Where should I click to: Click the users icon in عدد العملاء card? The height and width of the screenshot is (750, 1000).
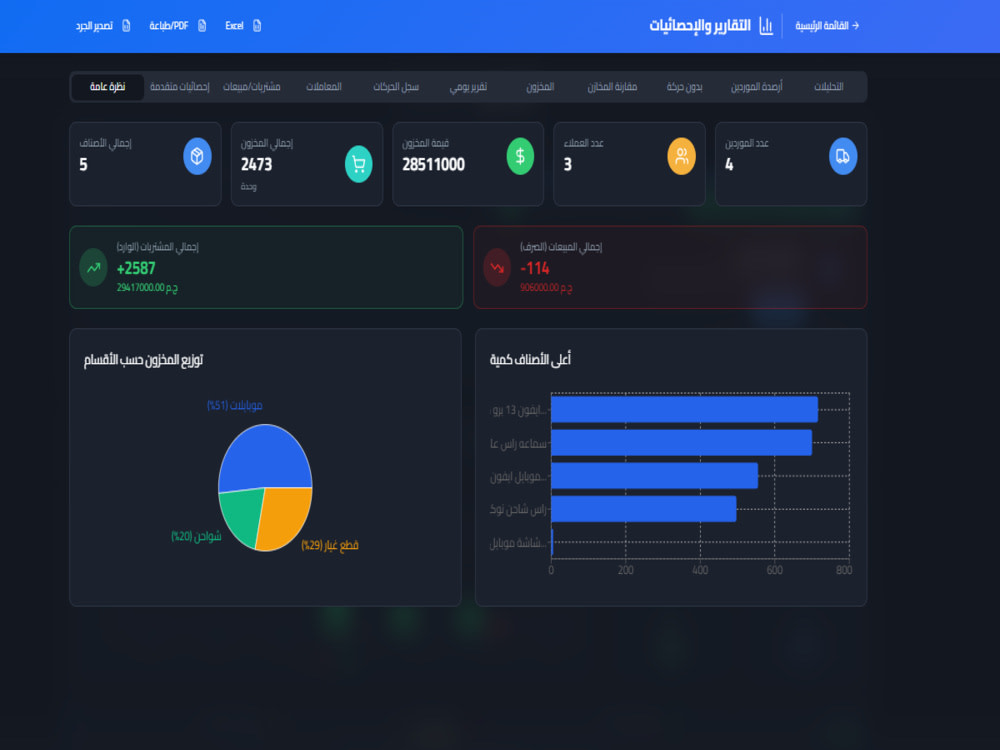(682, 156)
